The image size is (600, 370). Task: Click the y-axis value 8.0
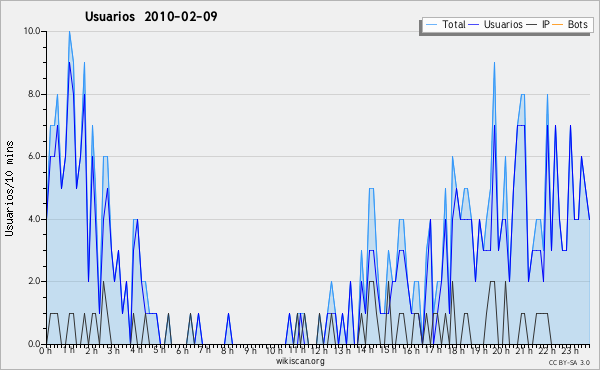(x=34, y=94)
